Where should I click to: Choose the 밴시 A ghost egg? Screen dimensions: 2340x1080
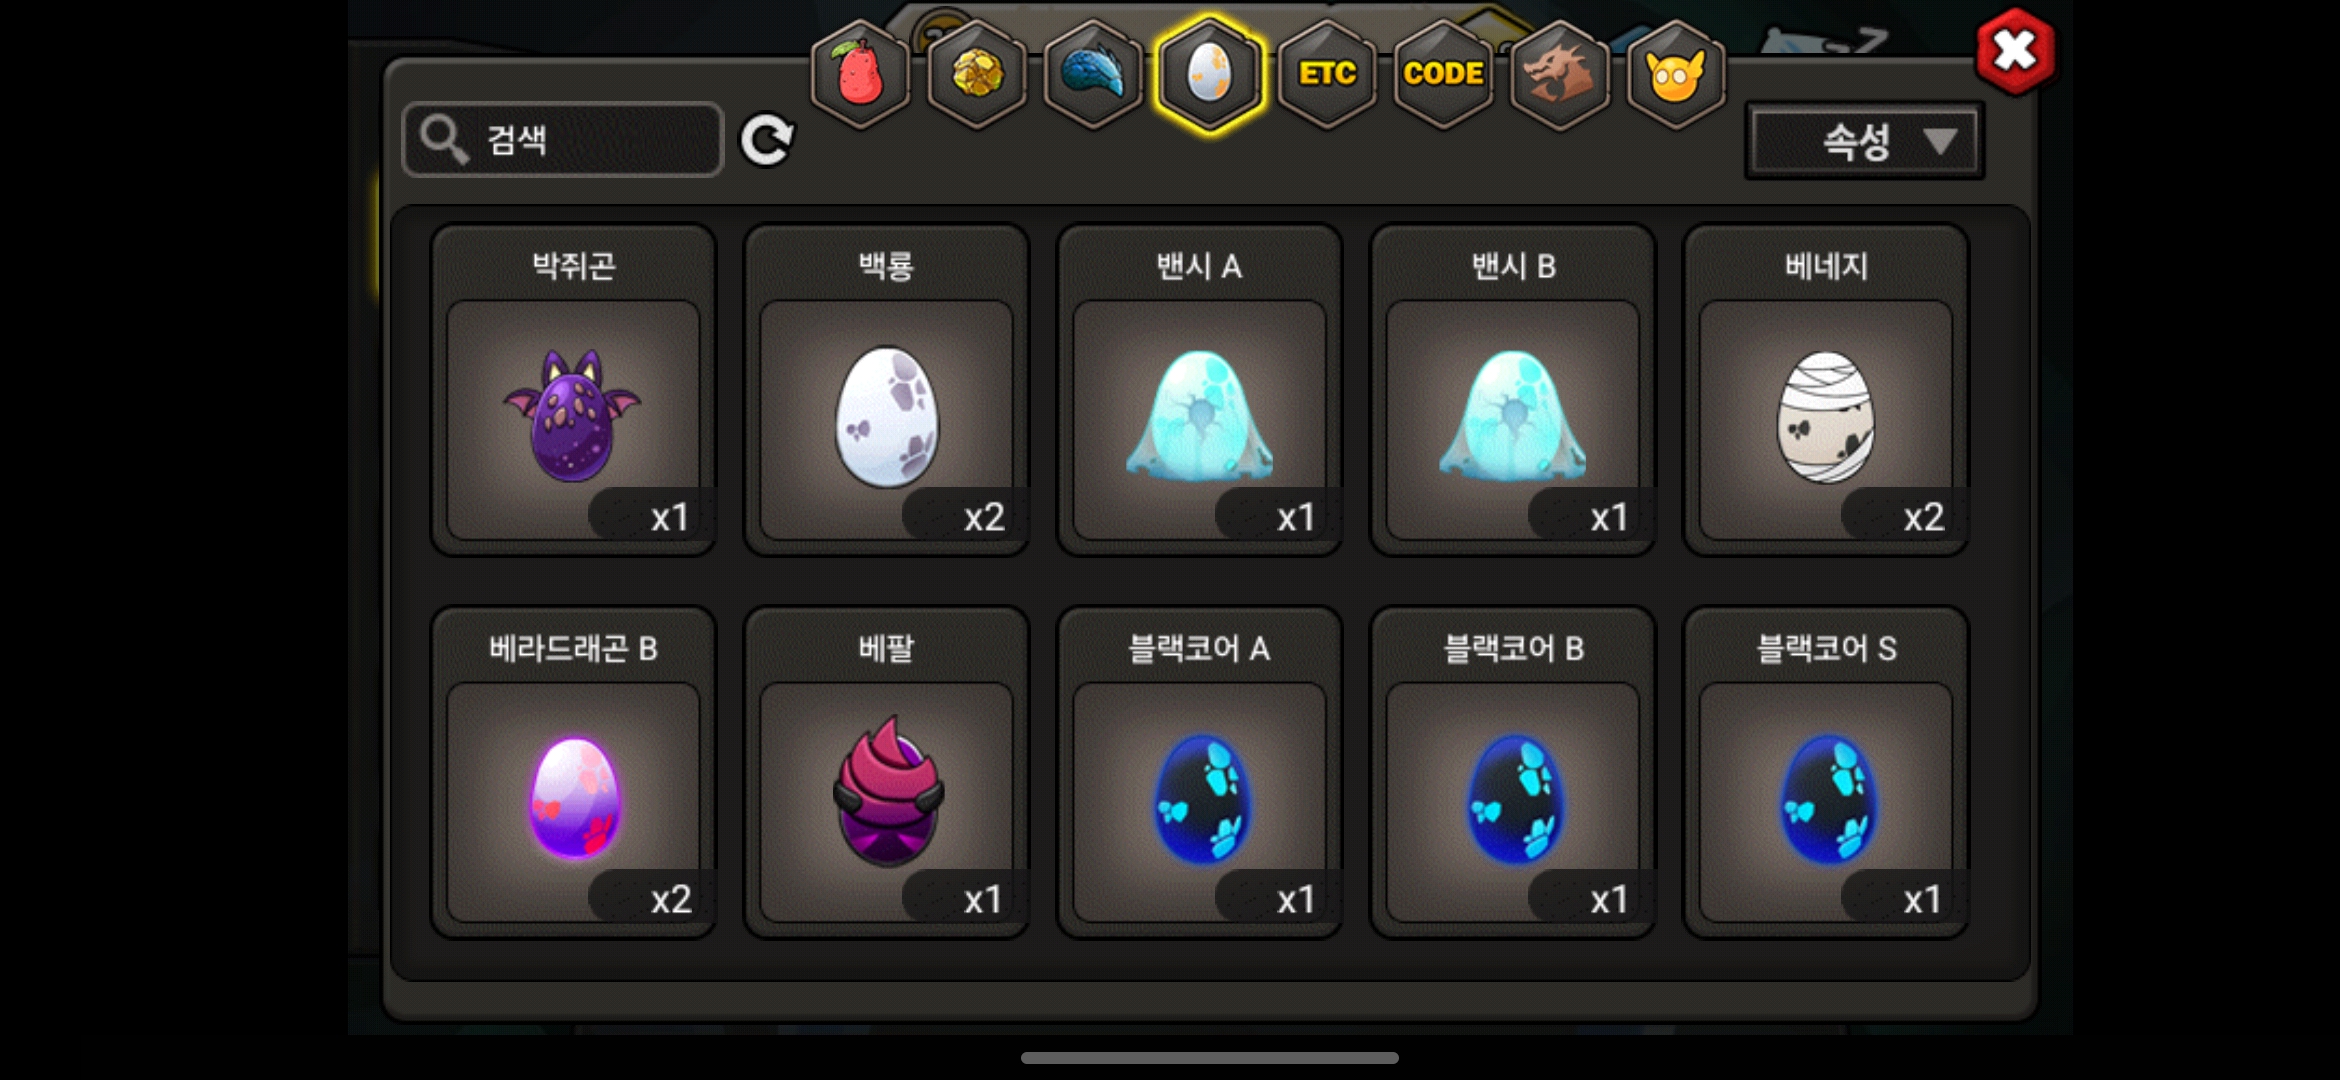[x=1199, y=389]
